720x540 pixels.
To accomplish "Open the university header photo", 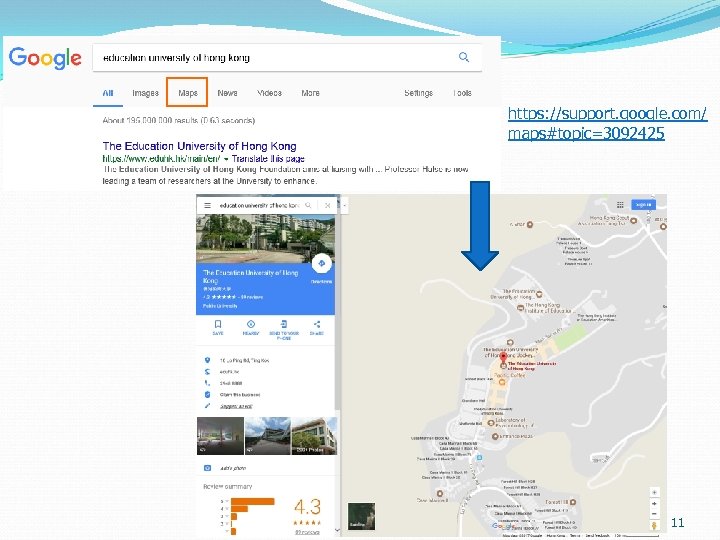I will [x=265, y=239].
